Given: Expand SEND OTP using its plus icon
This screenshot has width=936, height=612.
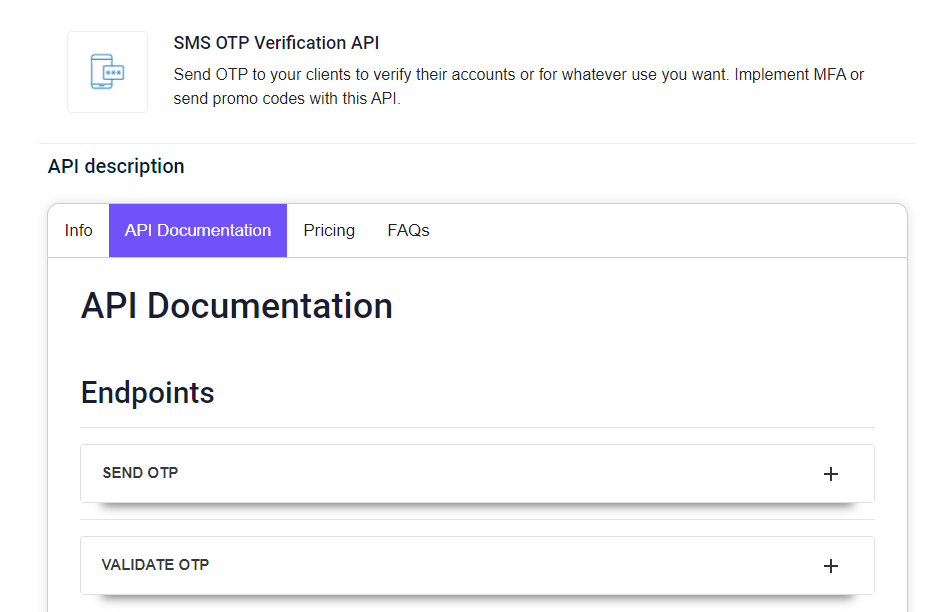Looking at the screenshot, I should pos(830,474).
